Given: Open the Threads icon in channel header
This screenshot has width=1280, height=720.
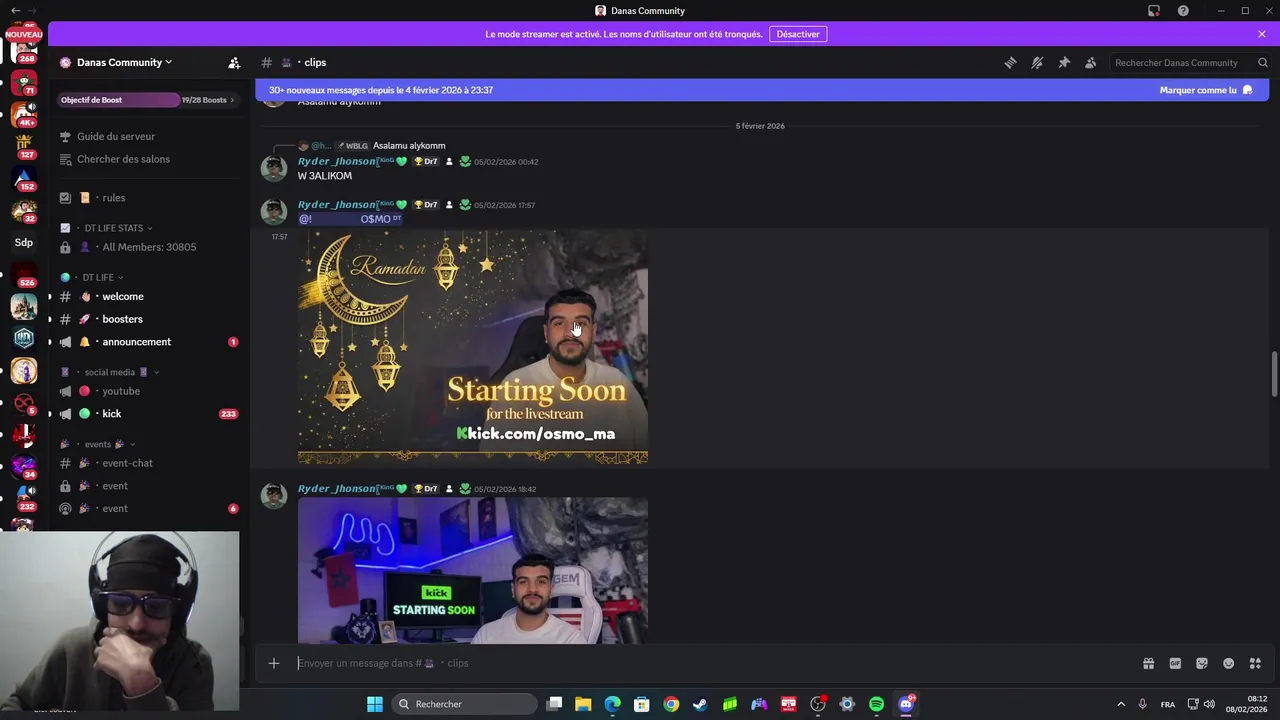Looking at the screenshot, I should coord(1010,62).
